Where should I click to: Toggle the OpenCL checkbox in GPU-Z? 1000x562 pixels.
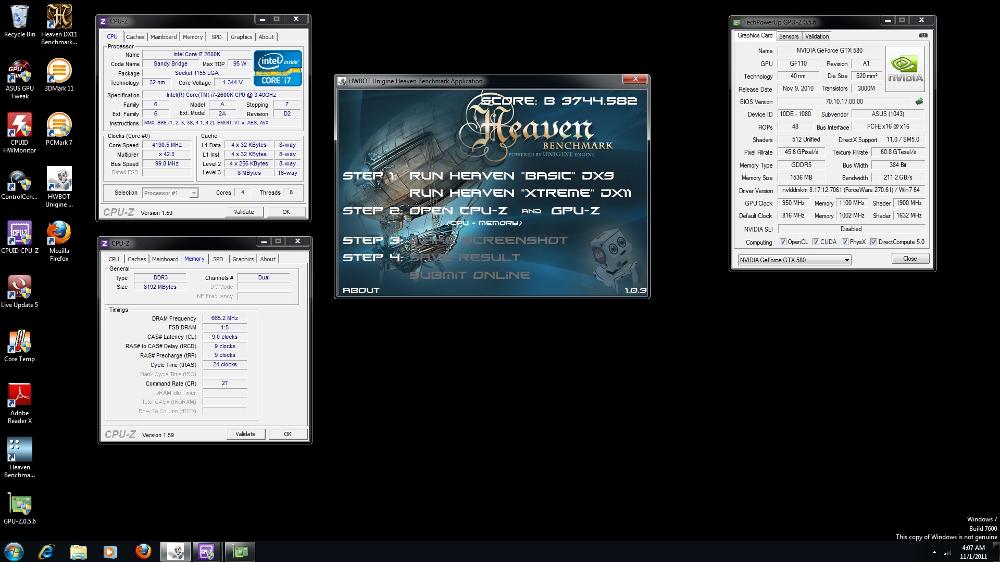click(x=783, y=242)
